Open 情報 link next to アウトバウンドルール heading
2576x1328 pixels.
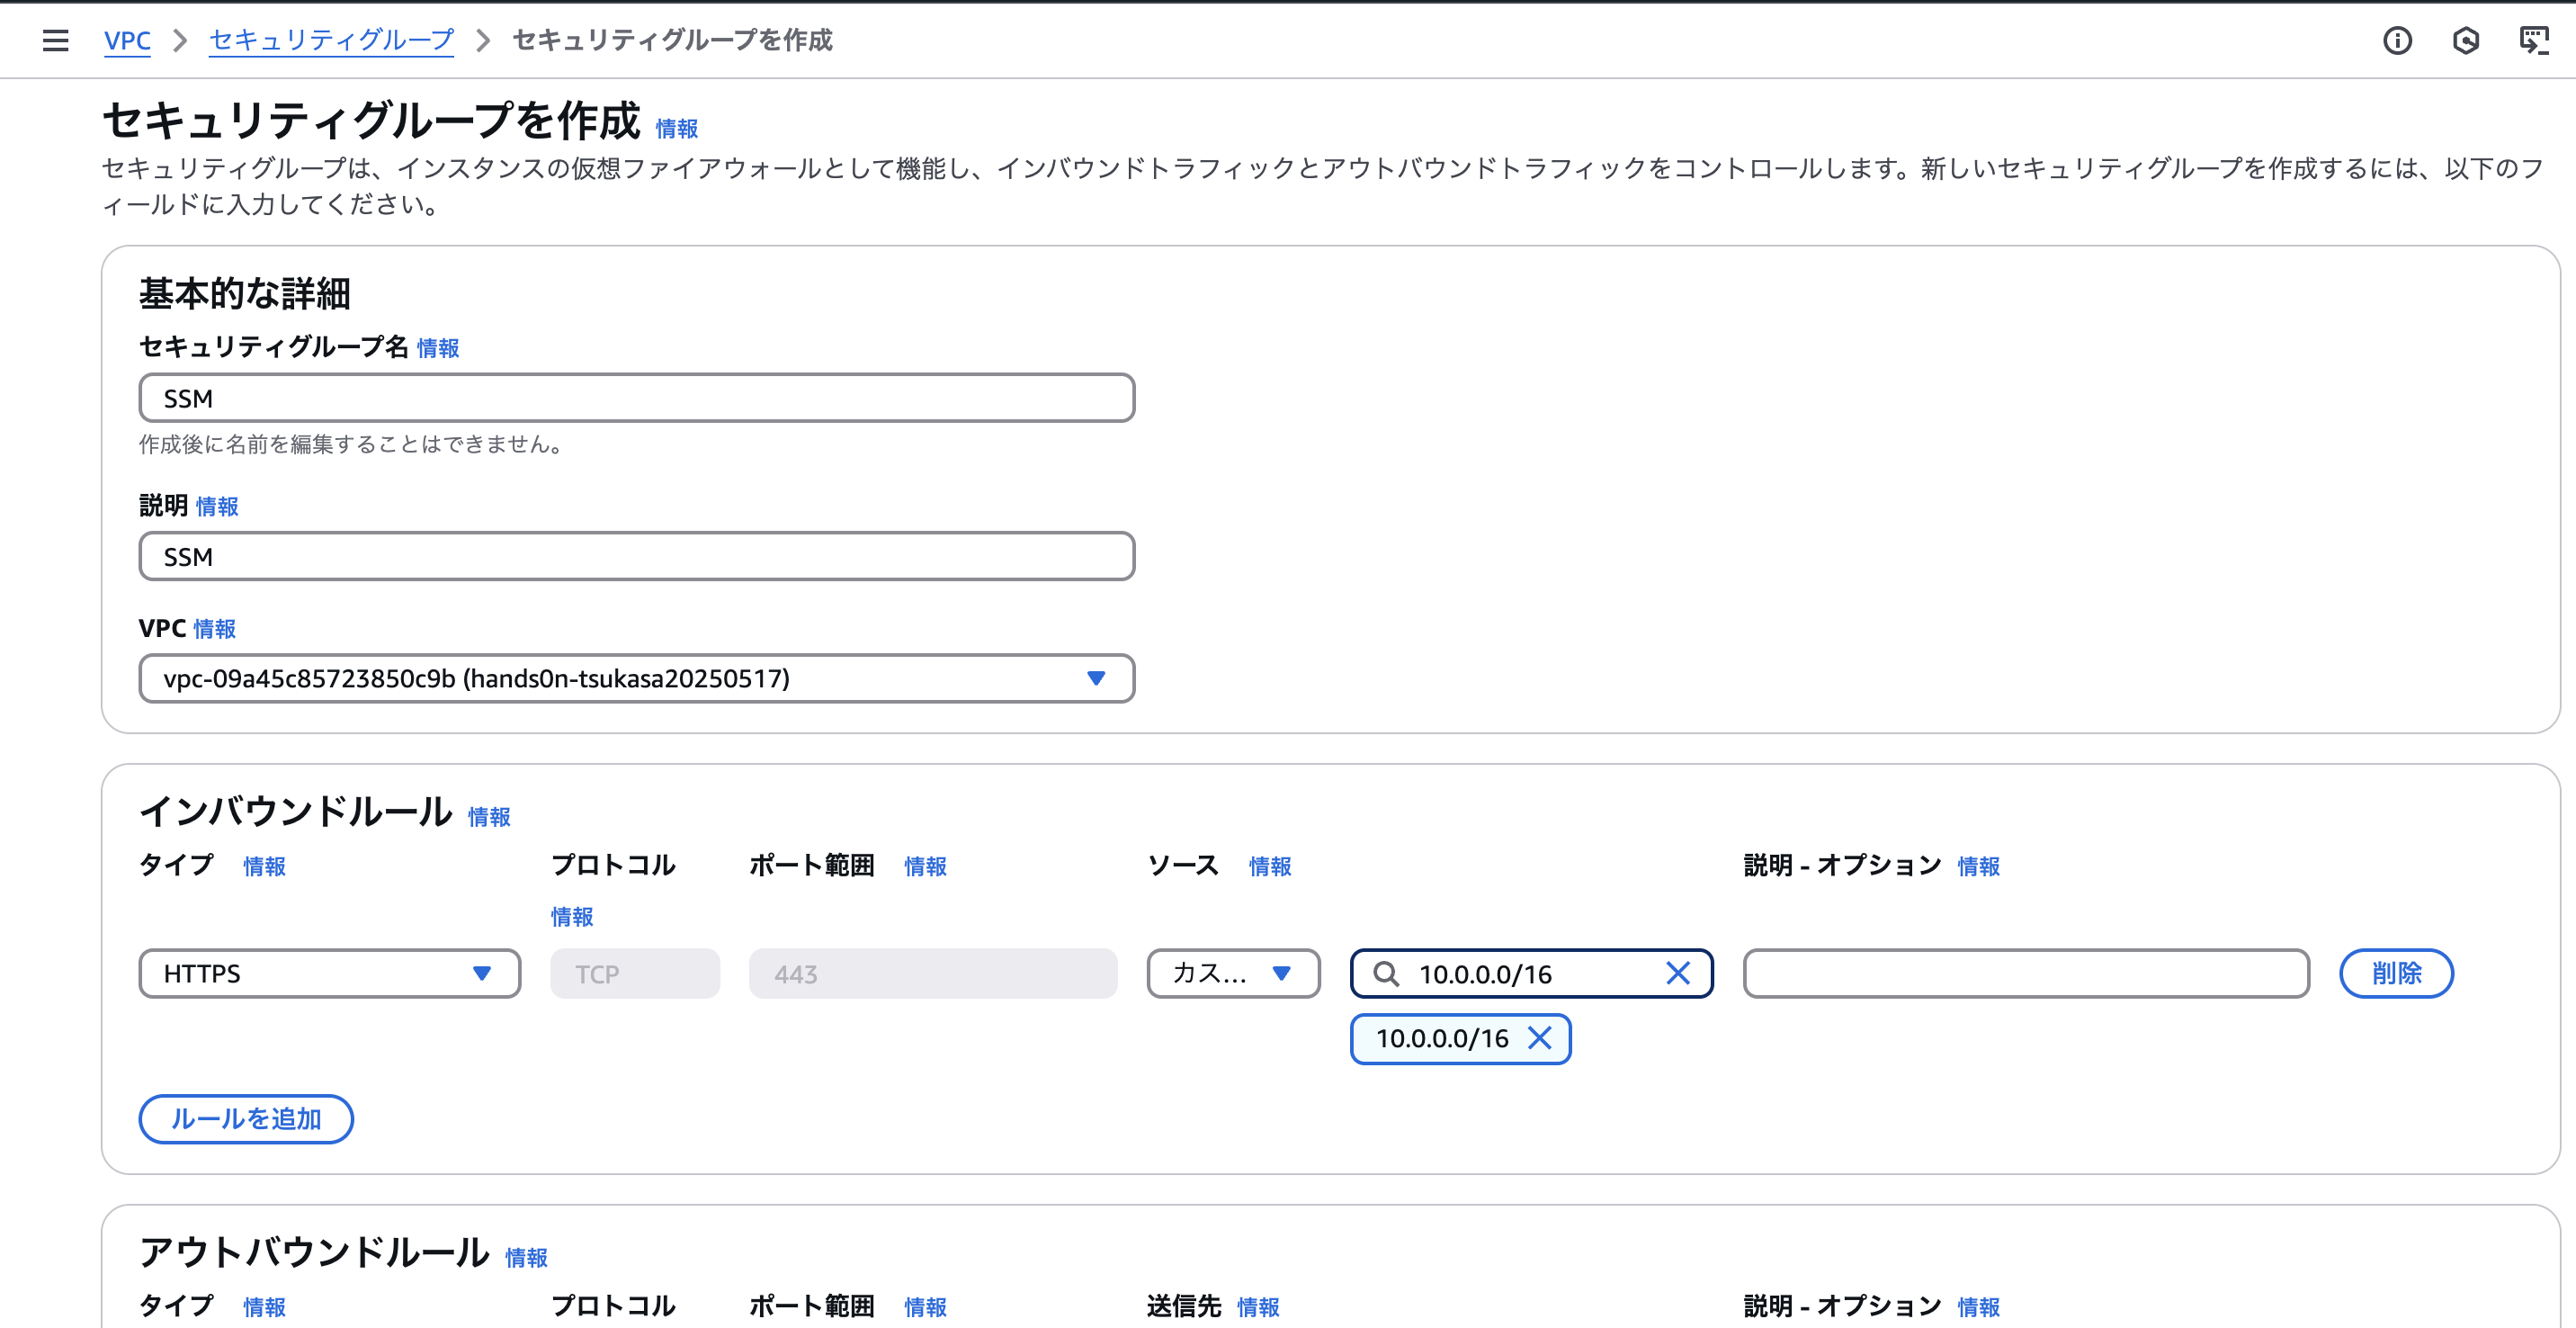[x=526, y=1257]
